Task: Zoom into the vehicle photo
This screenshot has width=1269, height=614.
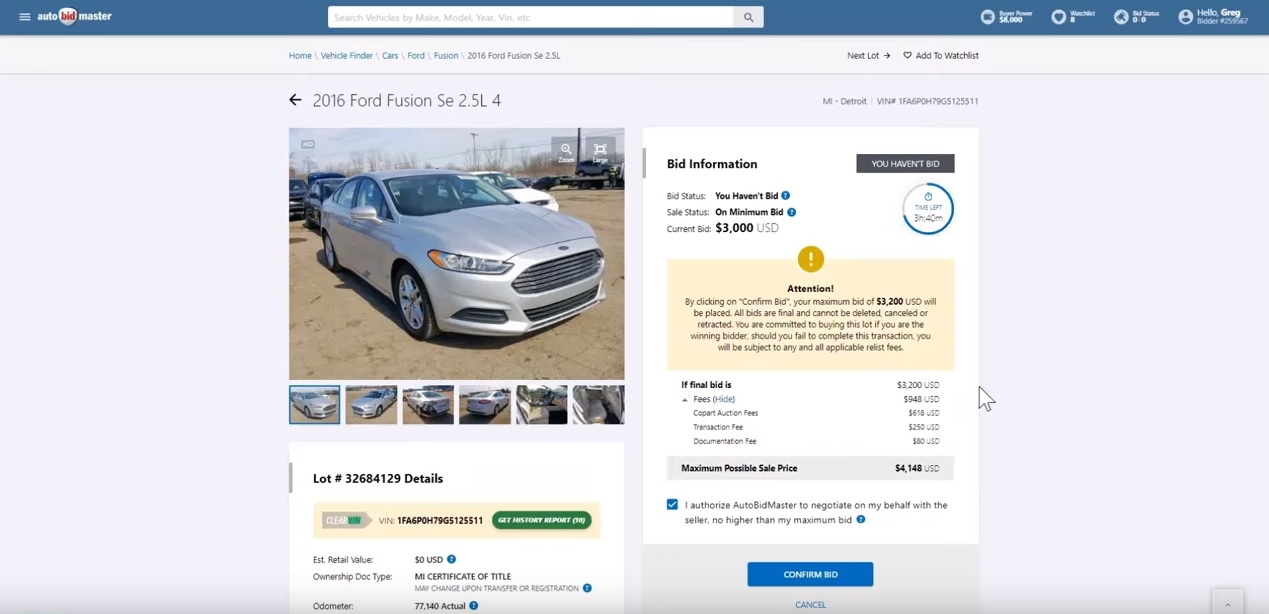Action: point(566,151)
